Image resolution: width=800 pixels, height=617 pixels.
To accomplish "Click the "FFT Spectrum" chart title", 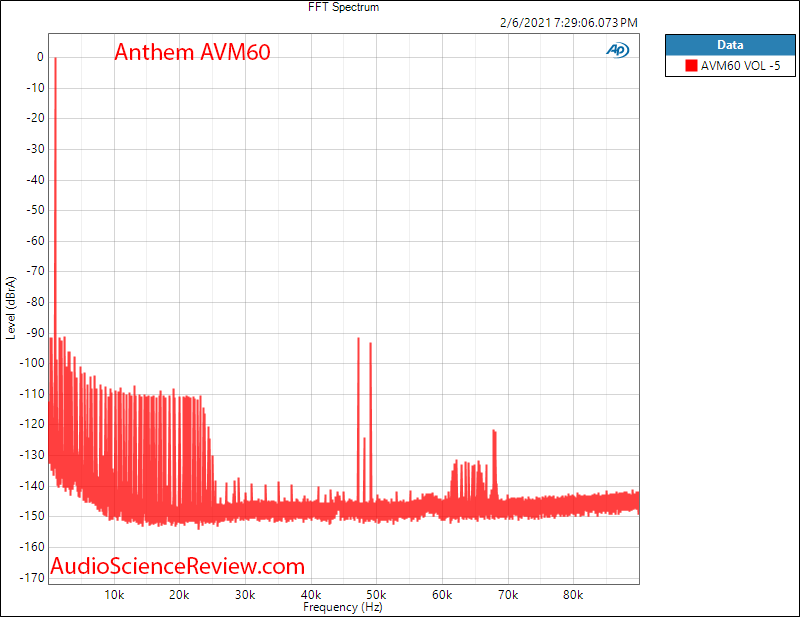I will [x=343, y=7].
